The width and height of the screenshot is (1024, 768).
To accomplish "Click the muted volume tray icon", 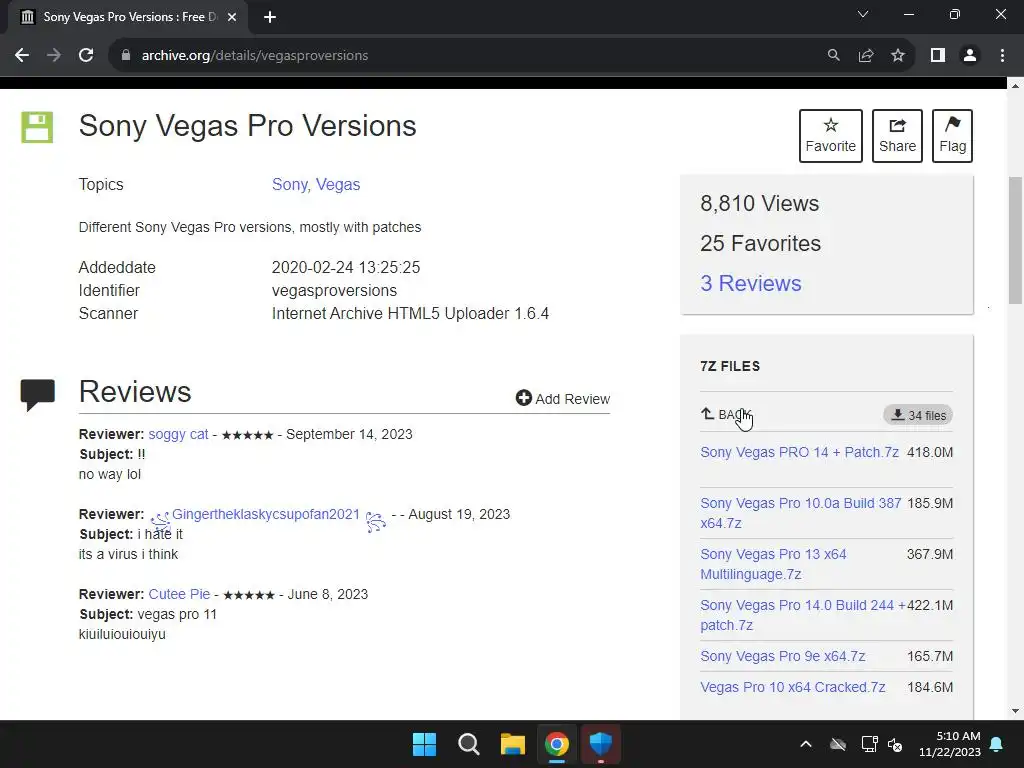I will (x=895, y=744).
